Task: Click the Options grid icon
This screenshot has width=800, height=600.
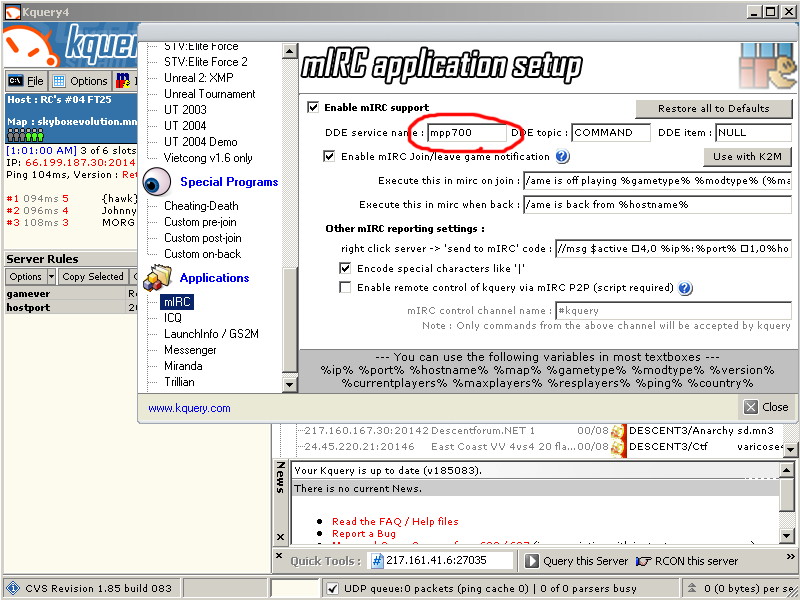Action: point(59,81)
